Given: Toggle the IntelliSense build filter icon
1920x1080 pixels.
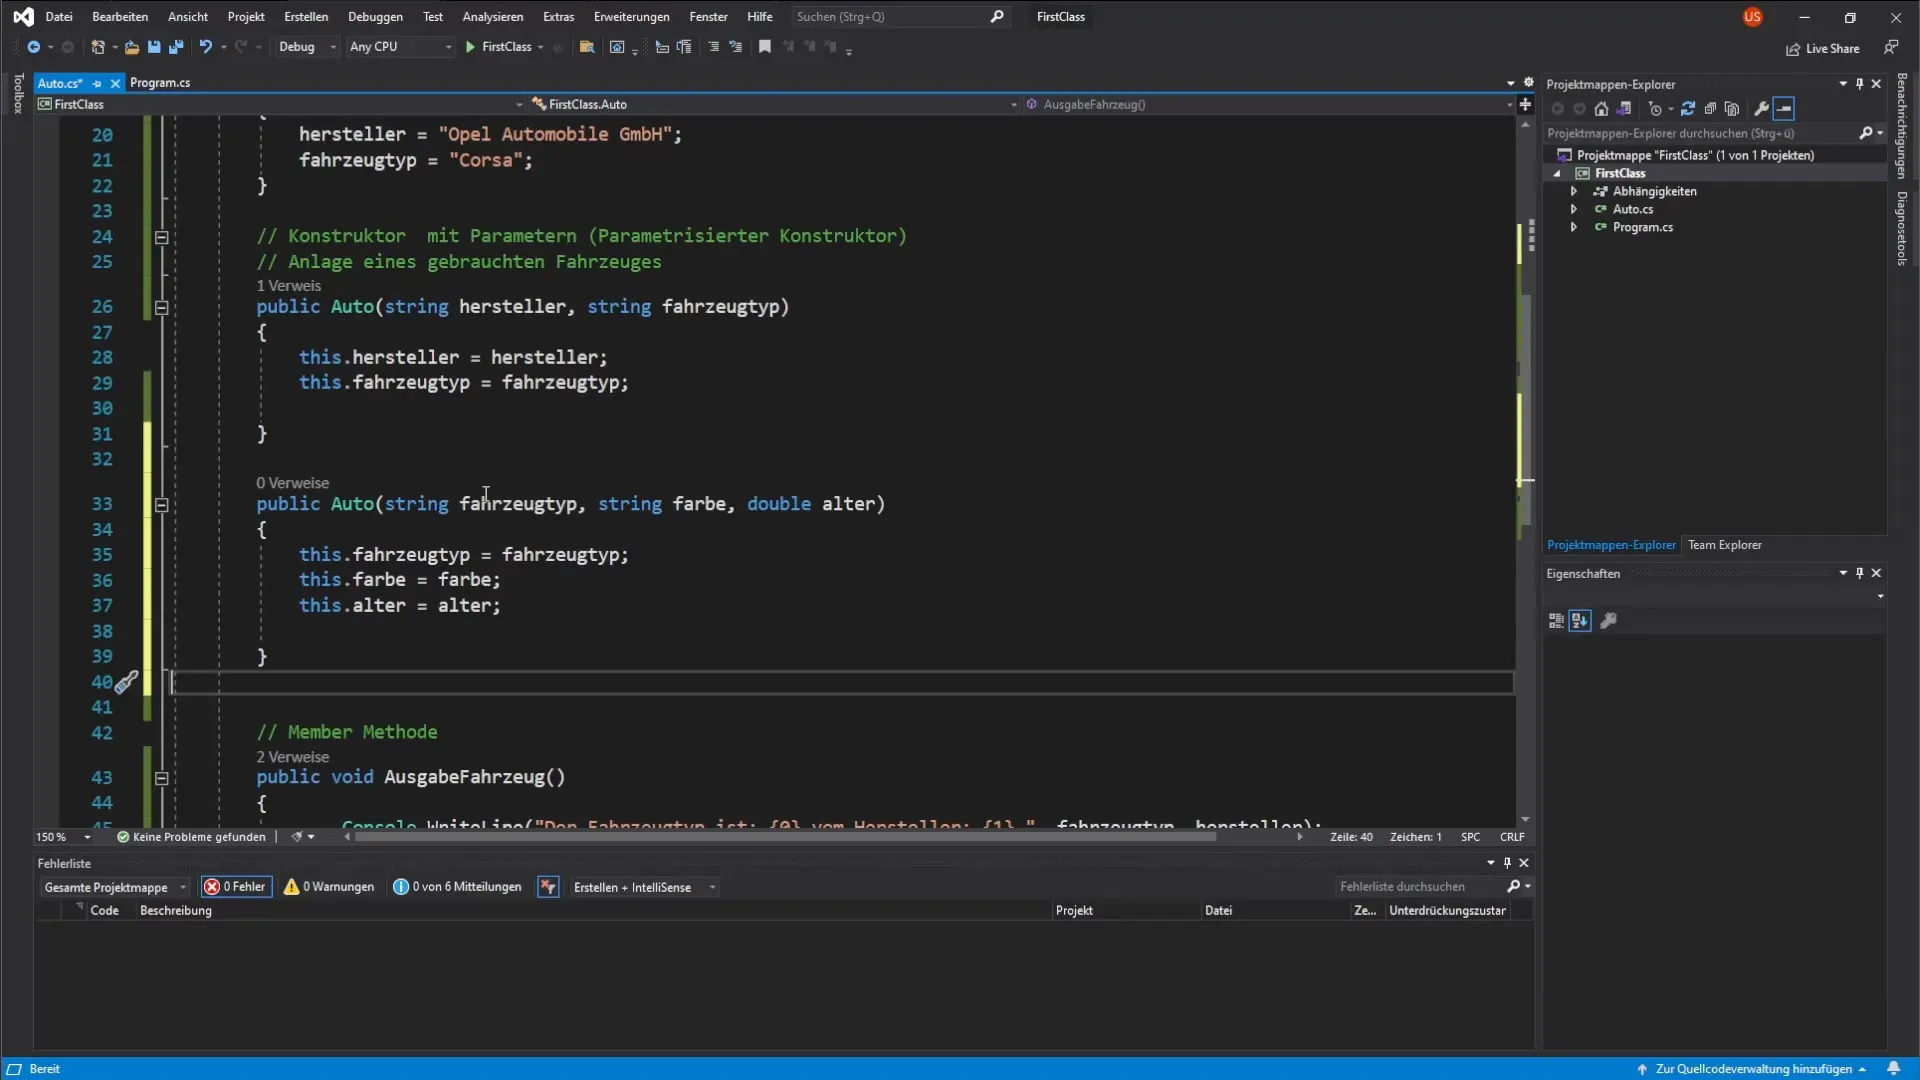Looking at the screenshot, I should click(548, 887).
